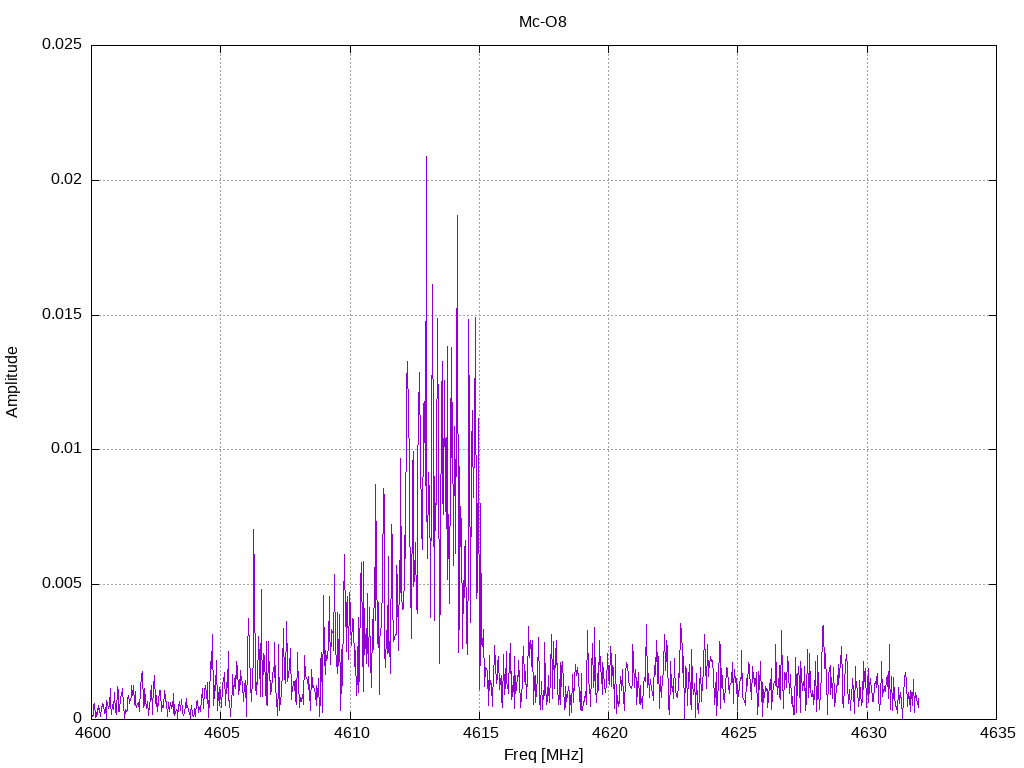This screenshot has height=768, width=1024.
Task: Click the 0.005 y-axis tick label
Action: [61, 584]
